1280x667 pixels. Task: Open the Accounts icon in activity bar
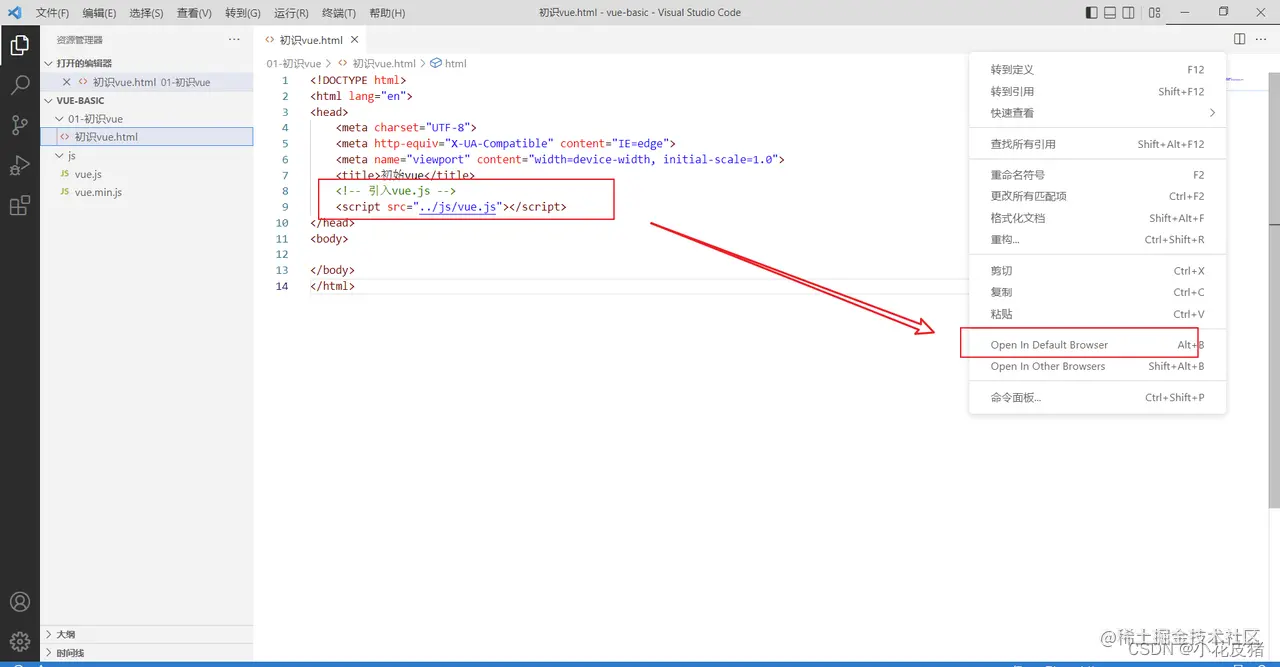tap(19, 602)
